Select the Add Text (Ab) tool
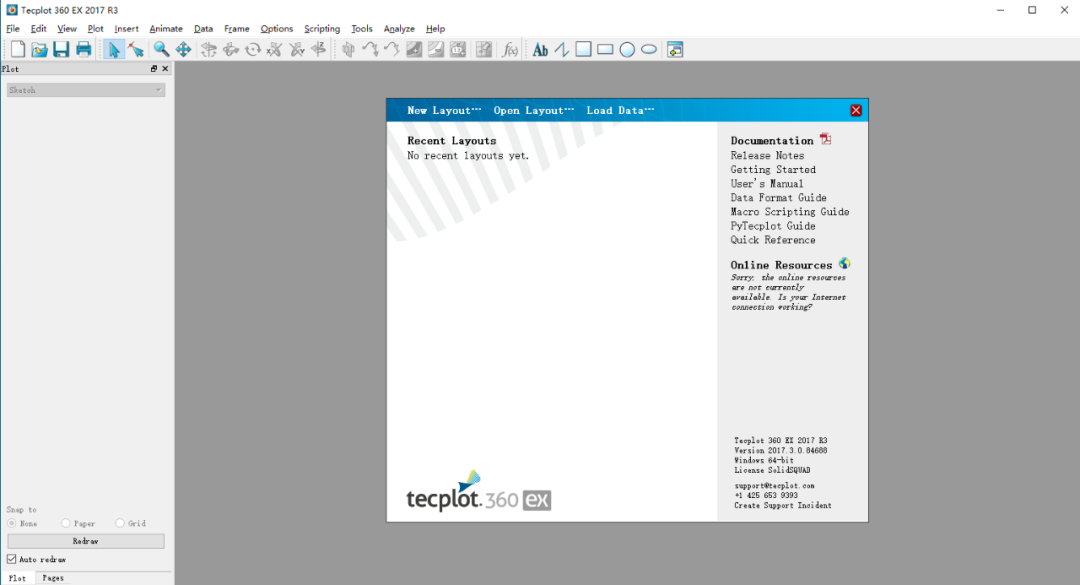This screenshot has height=585, width=1080. click(541, 49)
